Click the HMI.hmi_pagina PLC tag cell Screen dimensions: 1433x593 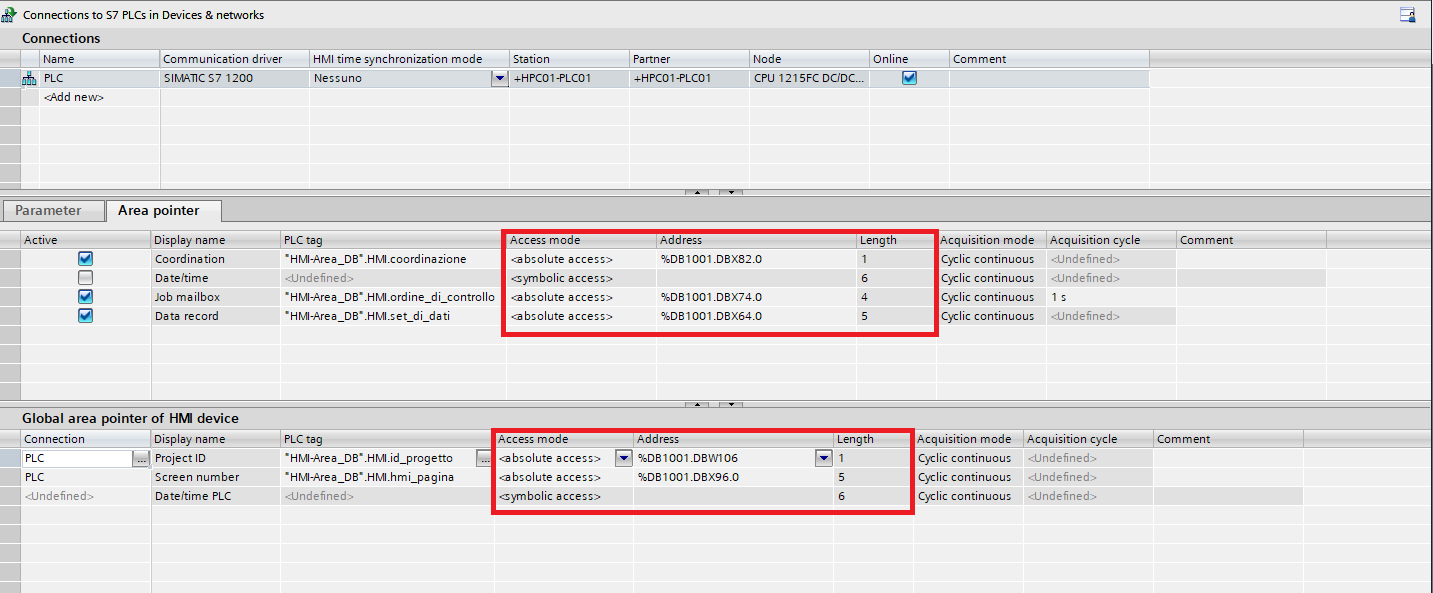click(388, 477)
